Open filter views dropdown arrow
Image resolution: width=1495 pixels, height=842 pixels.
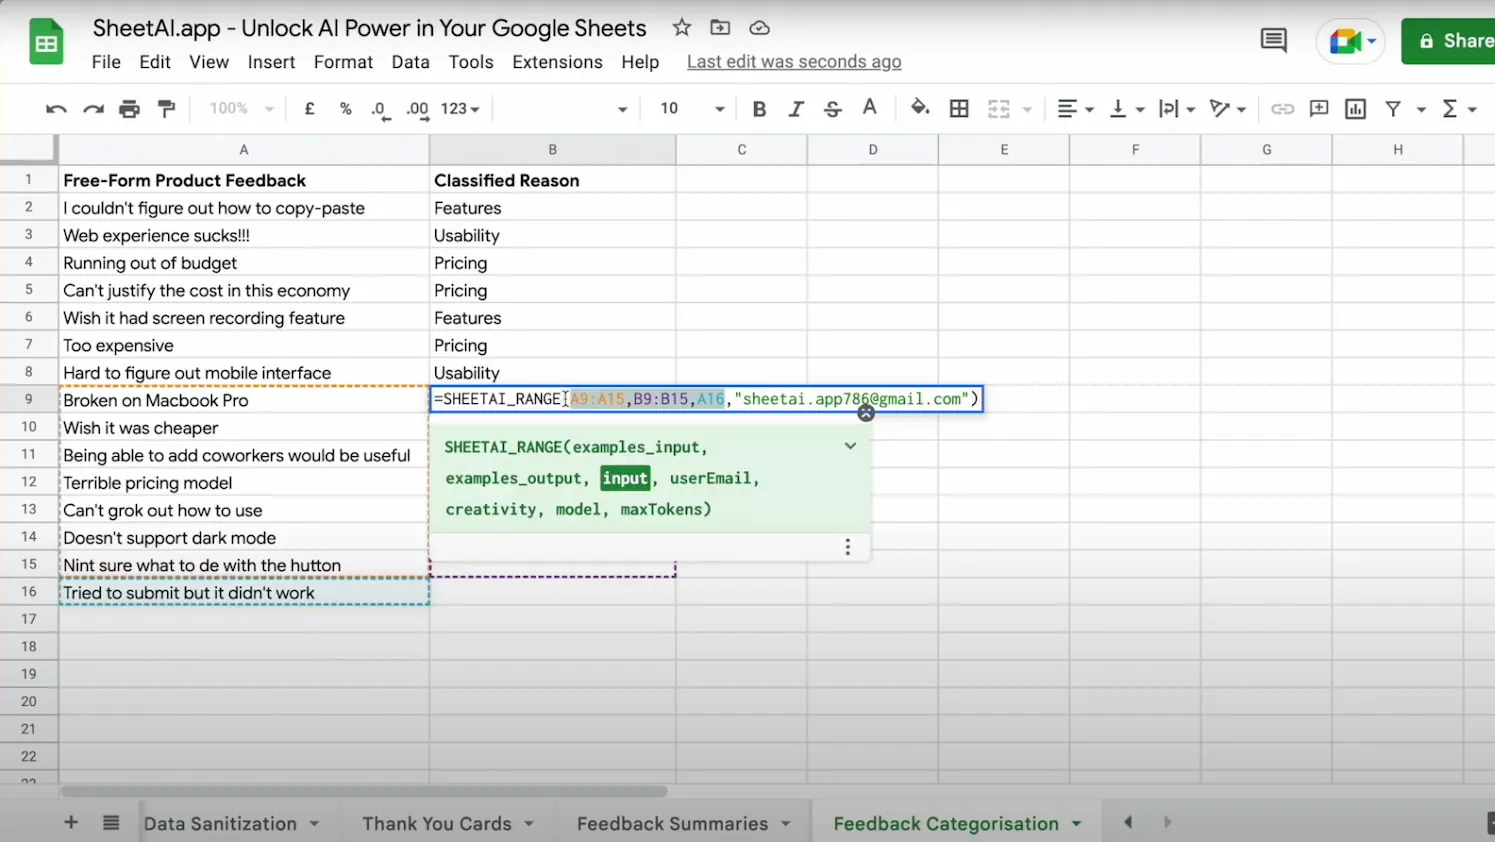pyautogui.click(x=1421, y=109)
